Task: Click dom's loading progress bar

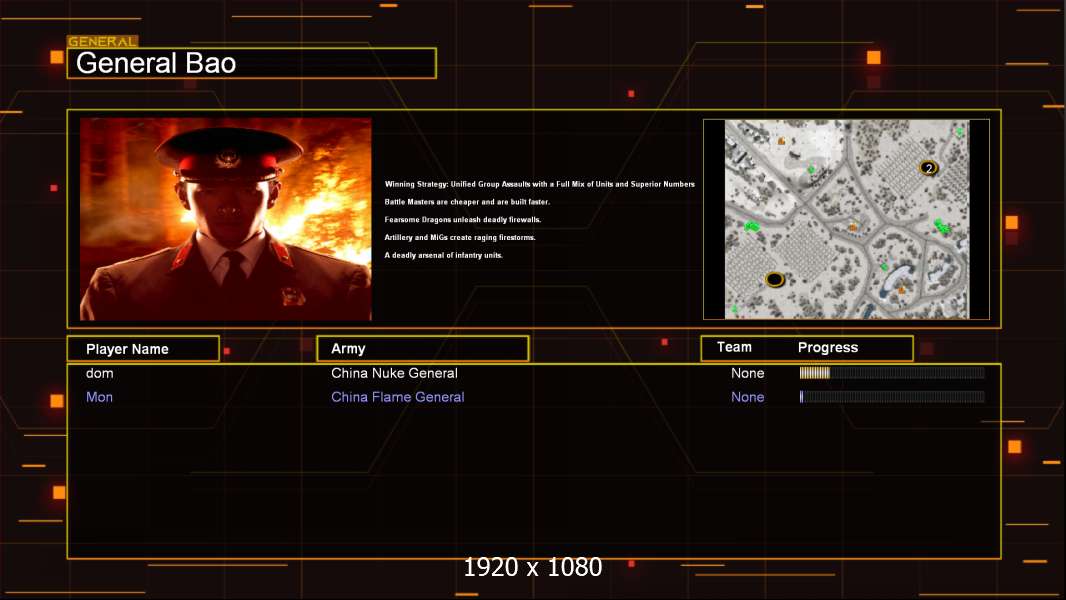Action: click(x=892, y=372)
